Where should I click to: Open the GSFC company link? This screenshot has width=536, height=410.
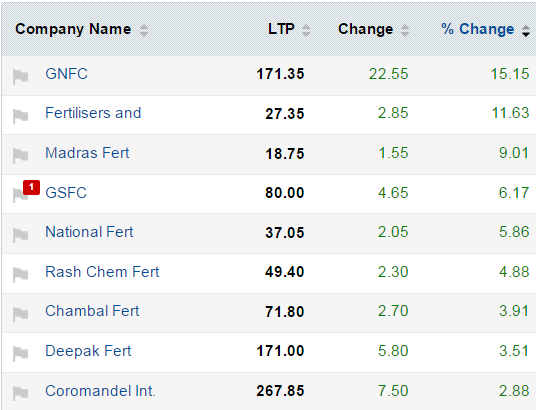pos(66,193)
